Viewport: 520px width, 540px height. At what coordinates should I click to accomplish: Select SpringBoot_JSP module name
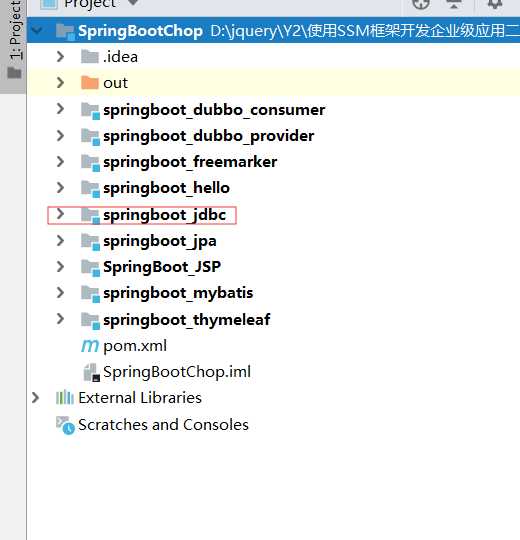coord(162,268)
